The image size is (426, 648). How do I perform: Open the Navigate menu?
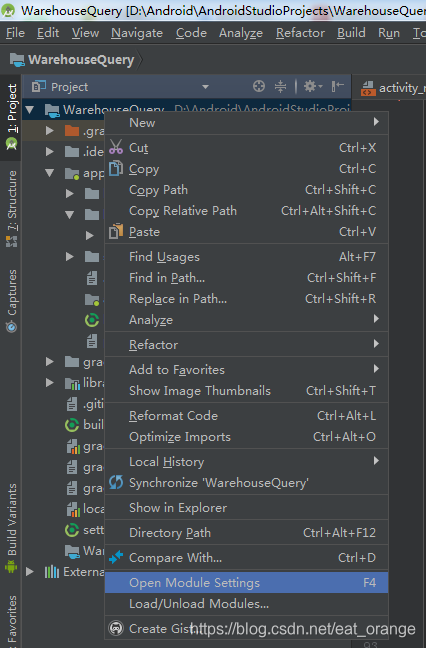pos(137,33)
